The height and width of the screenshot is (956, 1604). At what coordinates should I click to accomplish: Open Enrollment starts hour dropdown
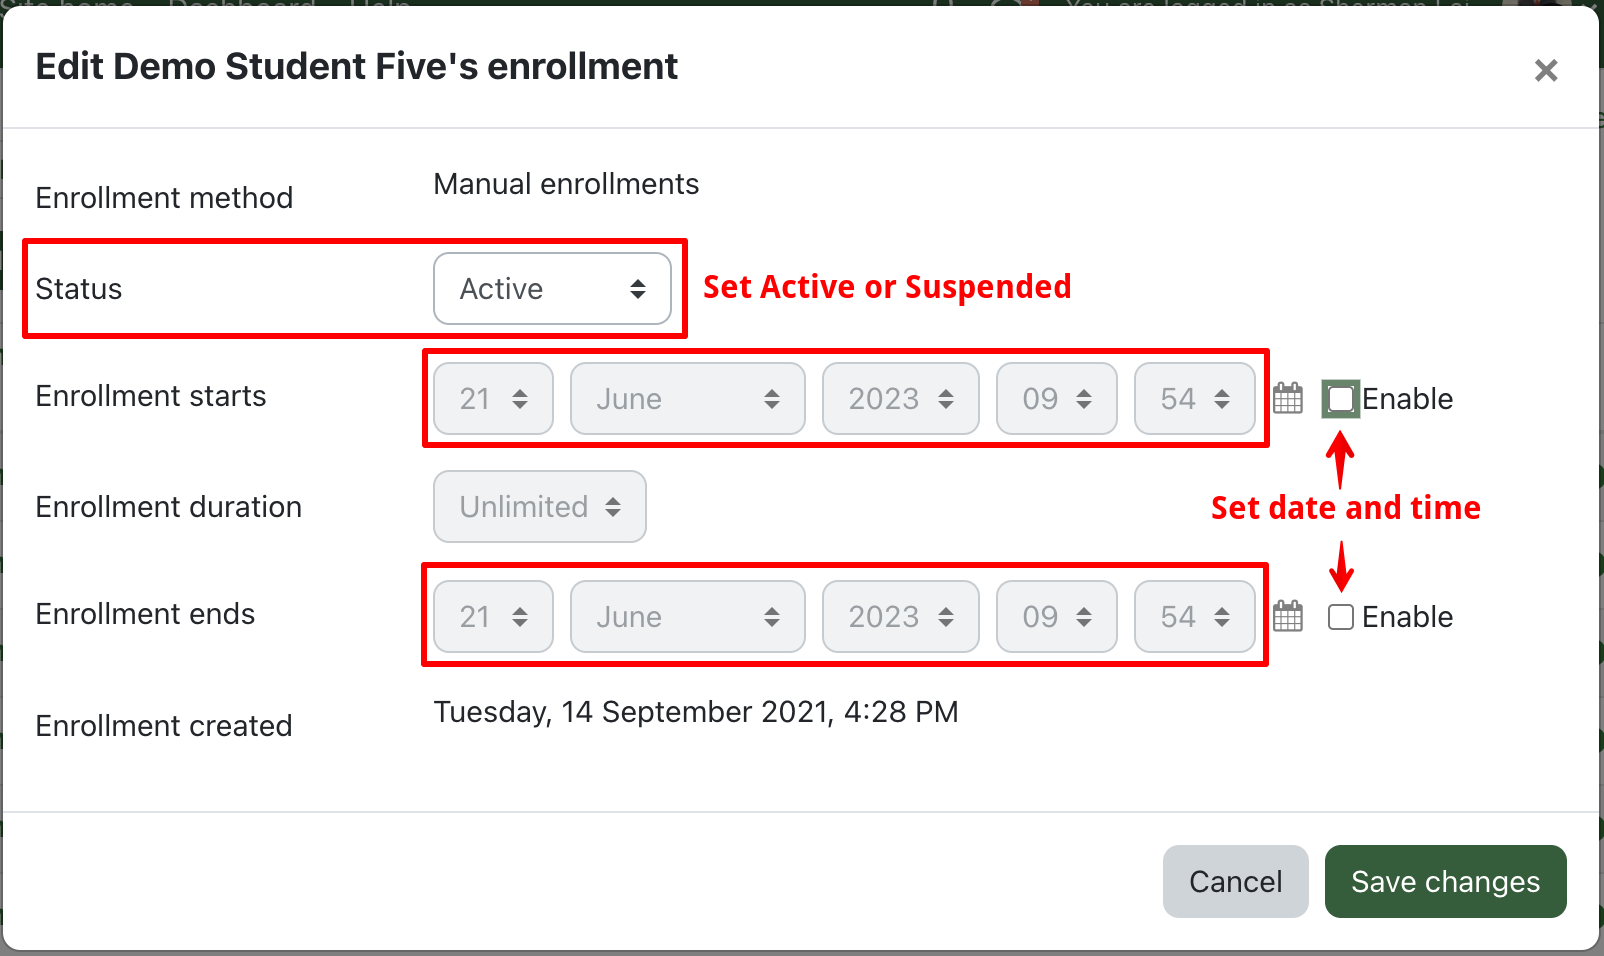point(1056,399)
